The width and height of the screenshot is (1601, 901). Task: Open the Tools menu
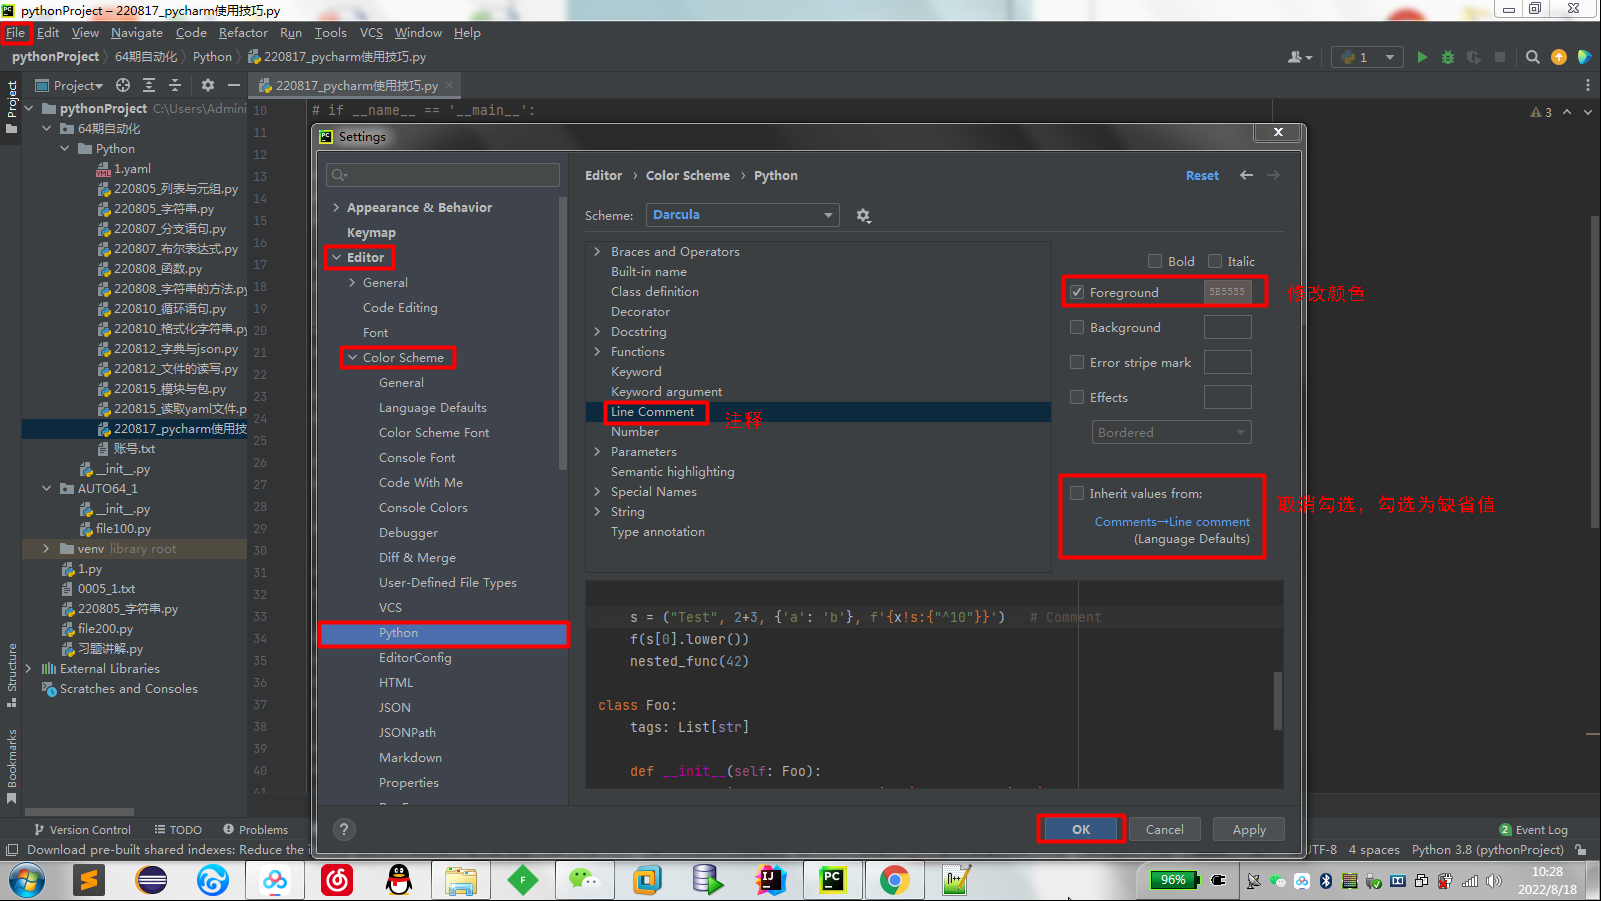coord(331,32)
